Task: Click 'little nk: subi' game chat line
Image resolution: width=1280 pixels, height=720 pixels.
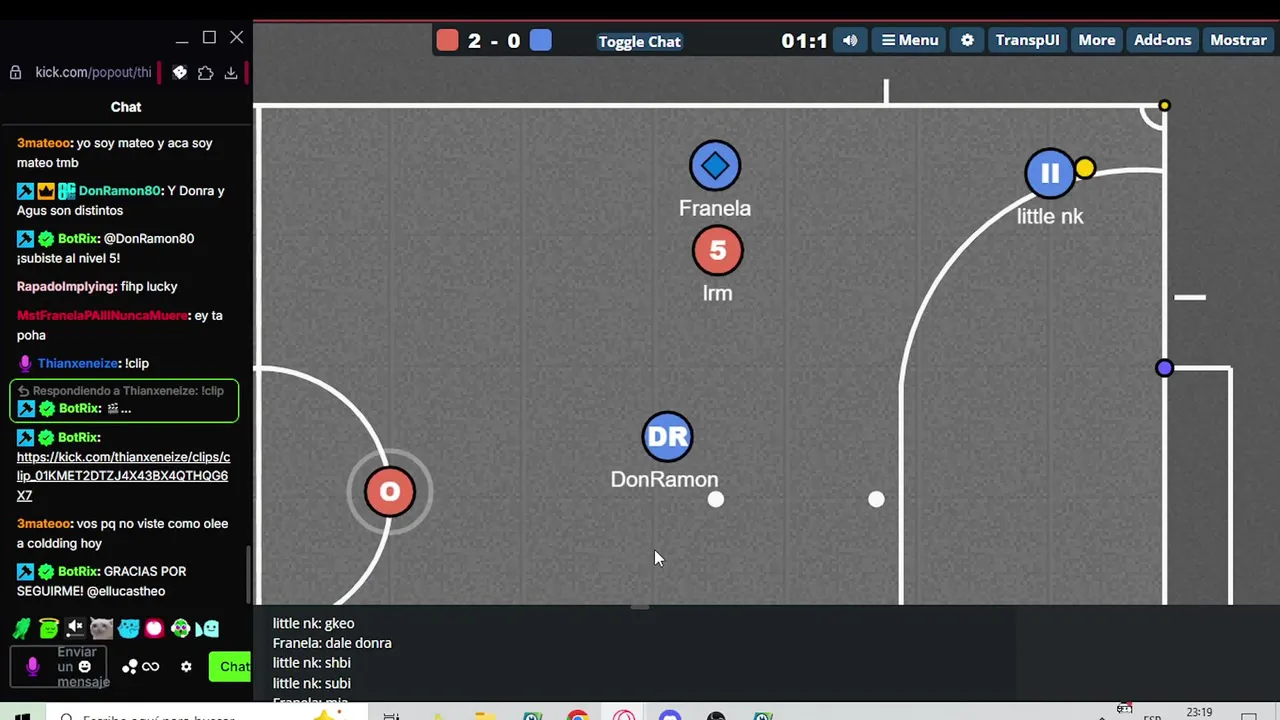Action: (312, 684)
